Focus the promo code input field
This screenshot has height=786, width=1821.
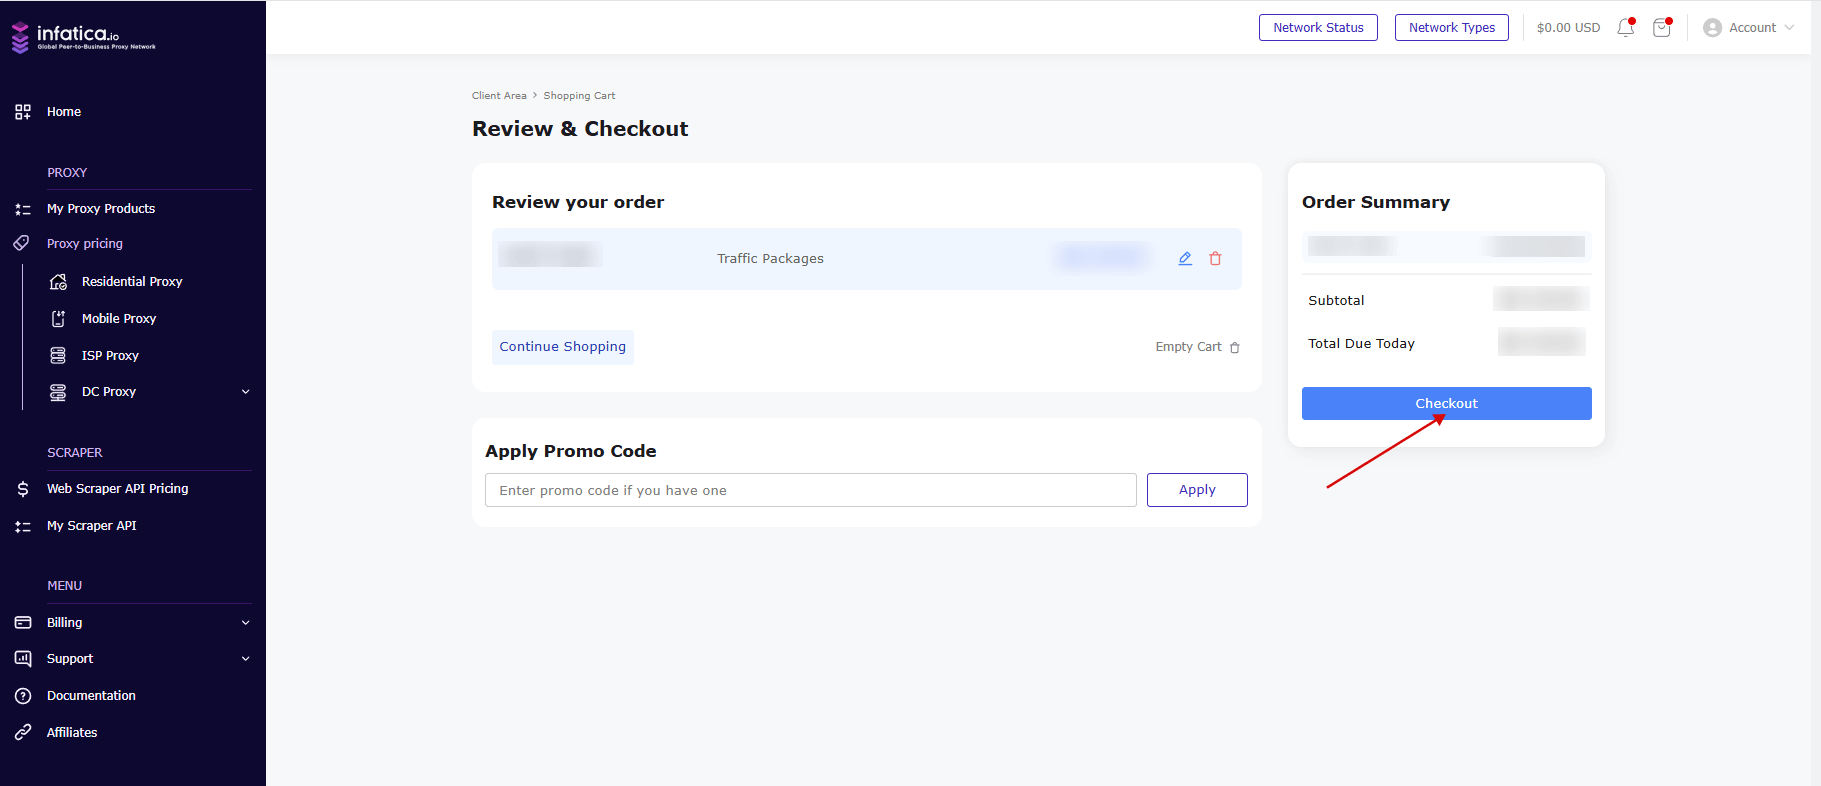811,490
